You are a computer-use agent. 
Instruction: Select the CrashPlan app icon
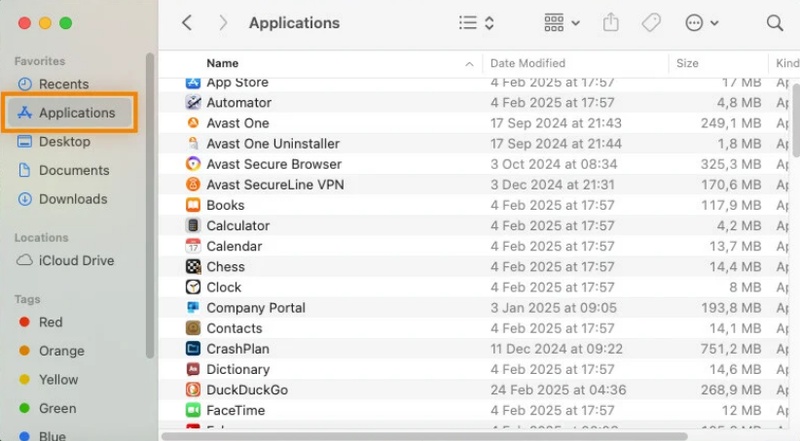tap(193, 349)
